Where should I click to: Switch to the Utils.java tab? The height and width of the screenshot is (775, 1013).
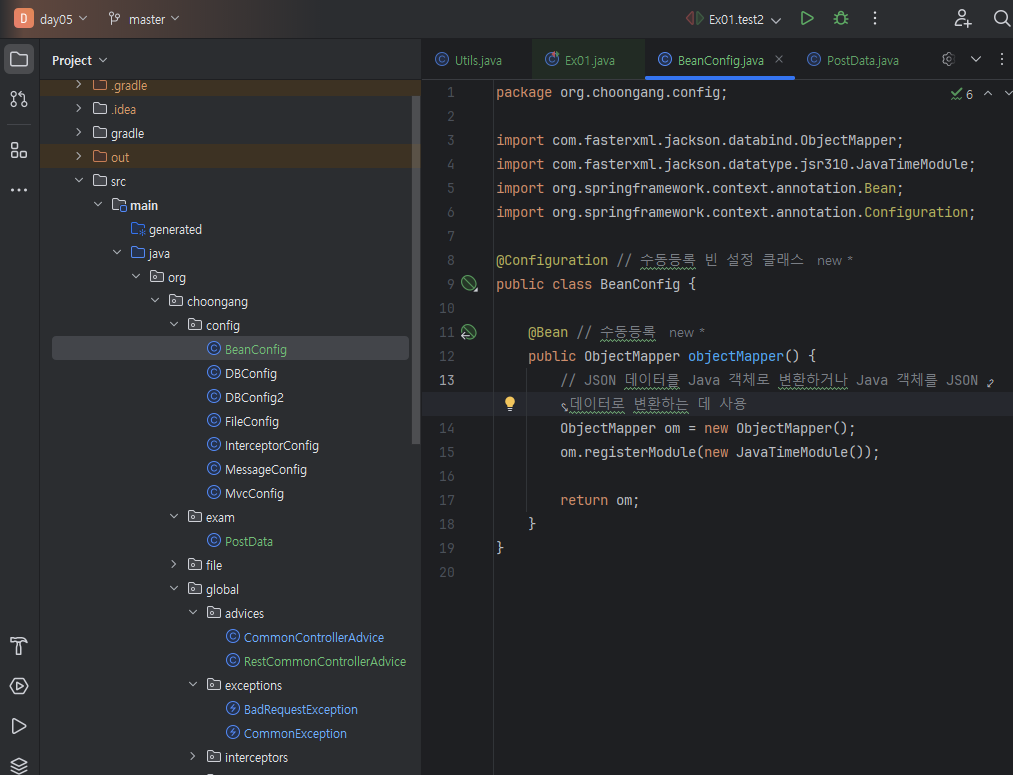[477, 60]
